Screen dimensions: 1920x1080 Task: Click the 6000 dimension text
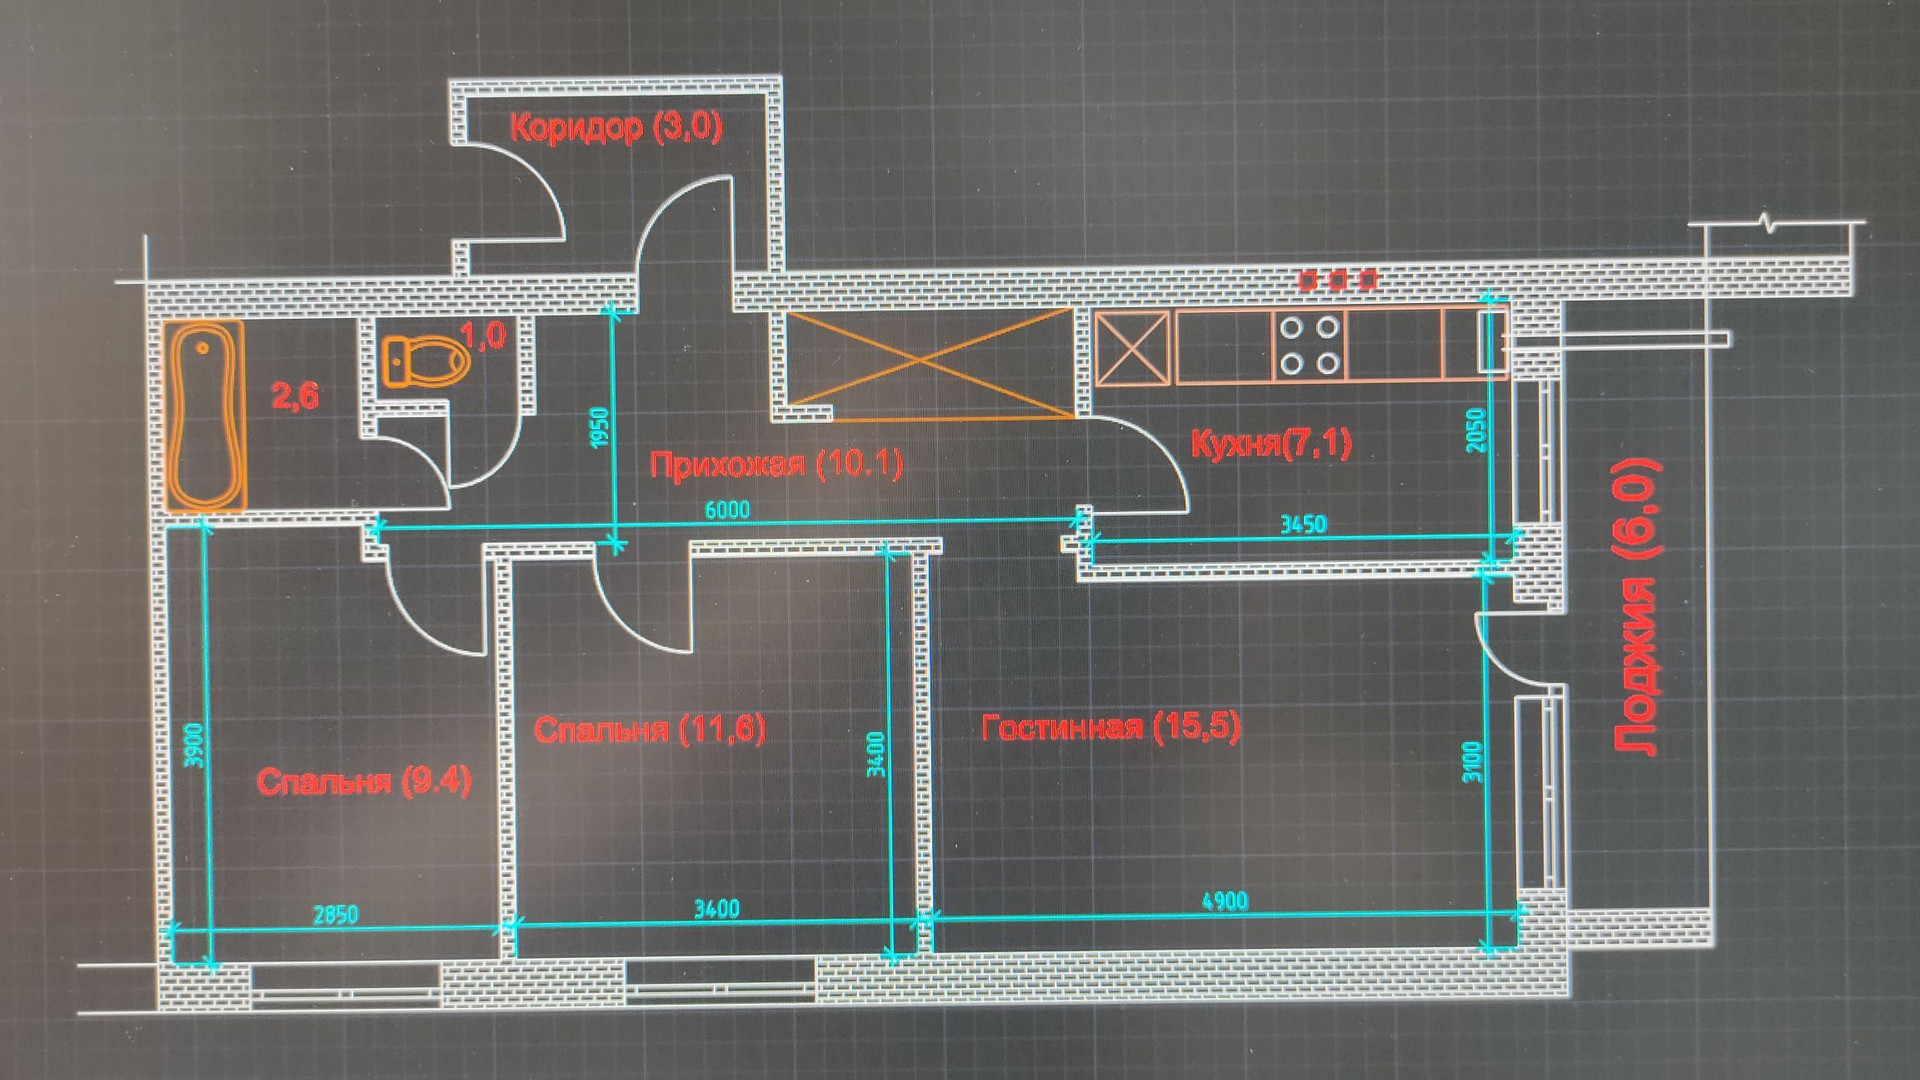(727, 510)
